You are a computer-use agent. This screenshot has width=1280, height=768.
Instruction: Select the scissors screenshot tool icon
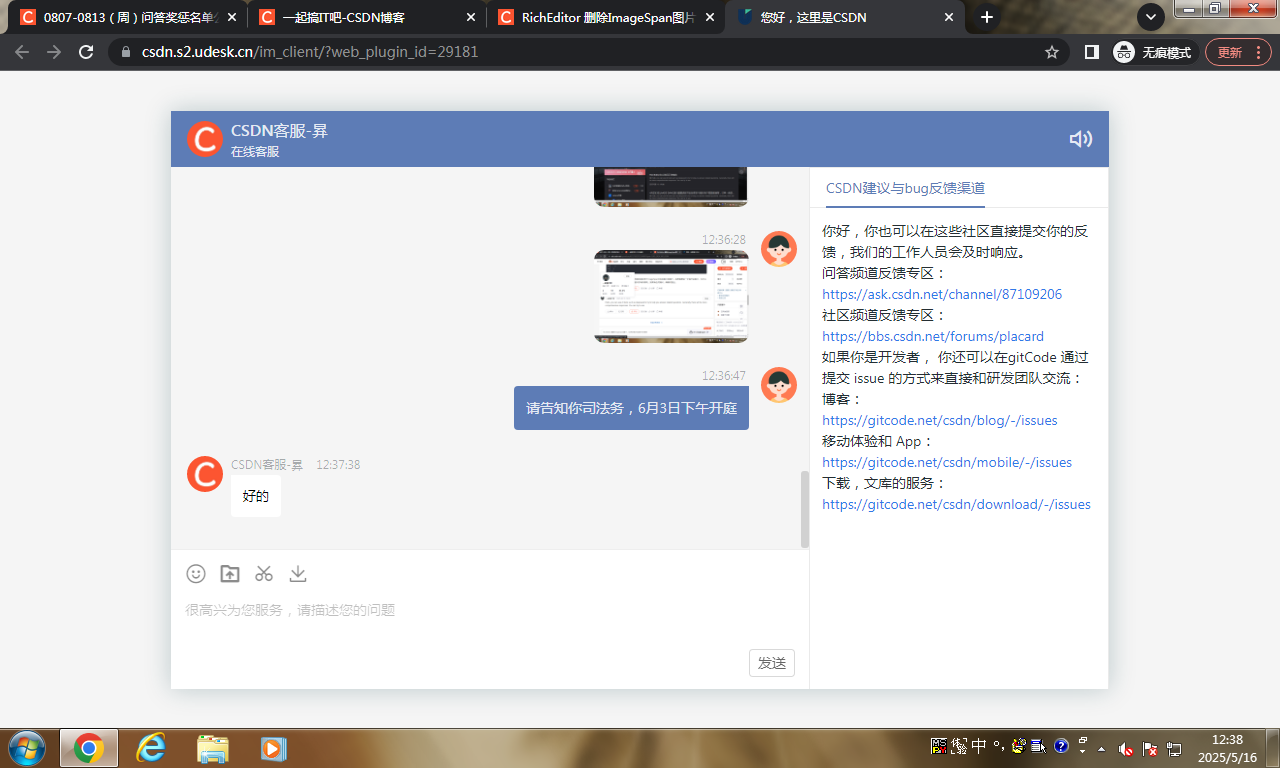click(x=264, y=573)
